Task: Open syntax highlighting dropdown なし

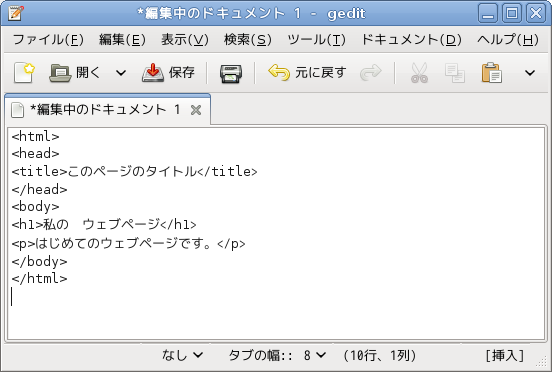Action: click(182, 355)
